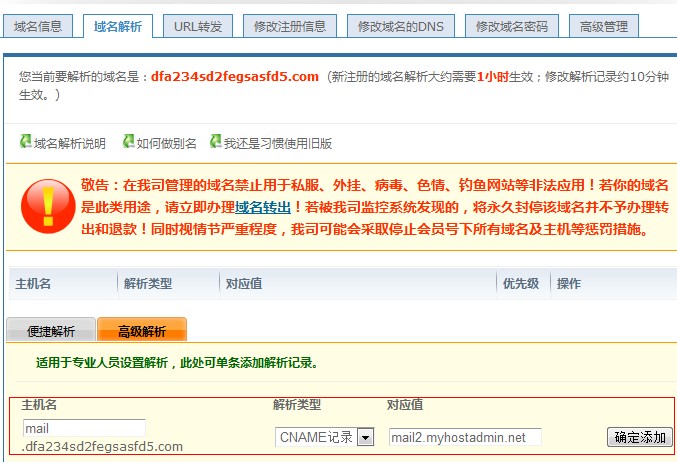
Task: Open the 域名转出 link in warning
Action: pos(262,207)
